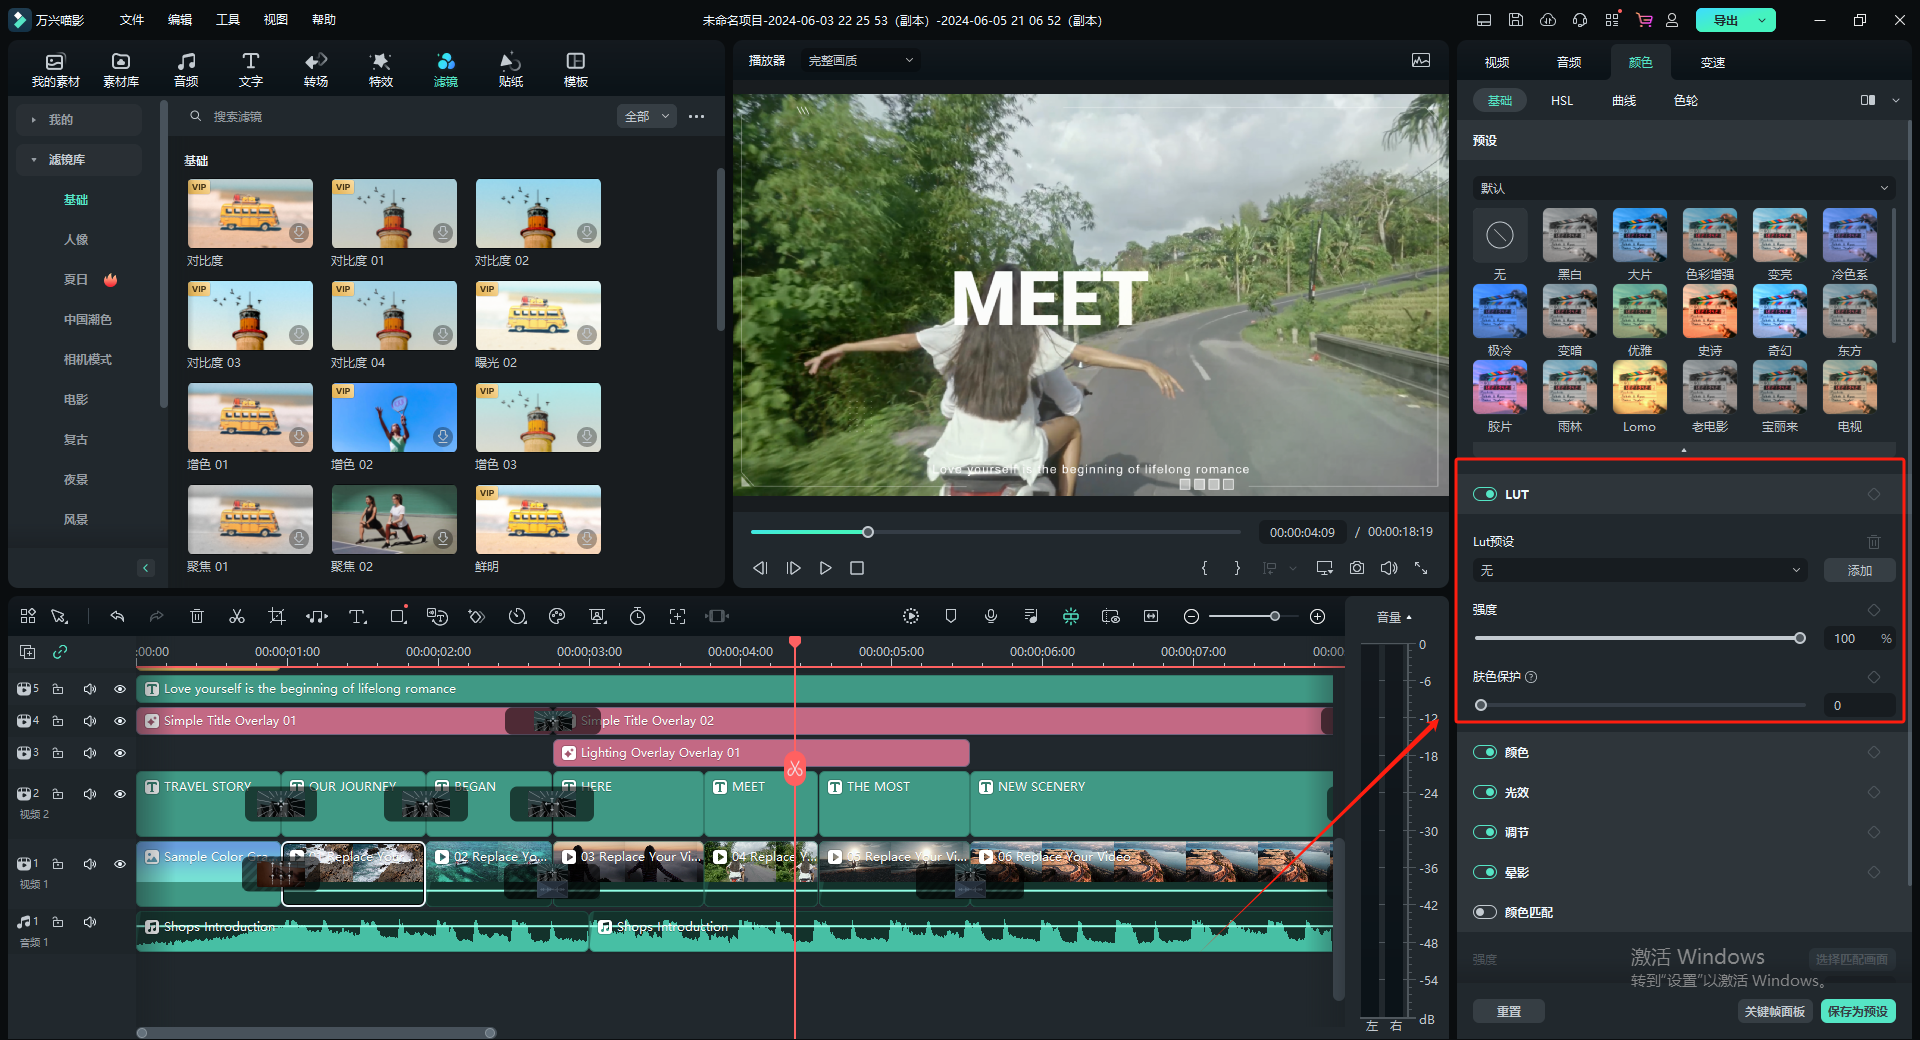Open the Lut预设 无 dropdown
Viewport: 1920px width, 1040px height.
coord(1640,570)
